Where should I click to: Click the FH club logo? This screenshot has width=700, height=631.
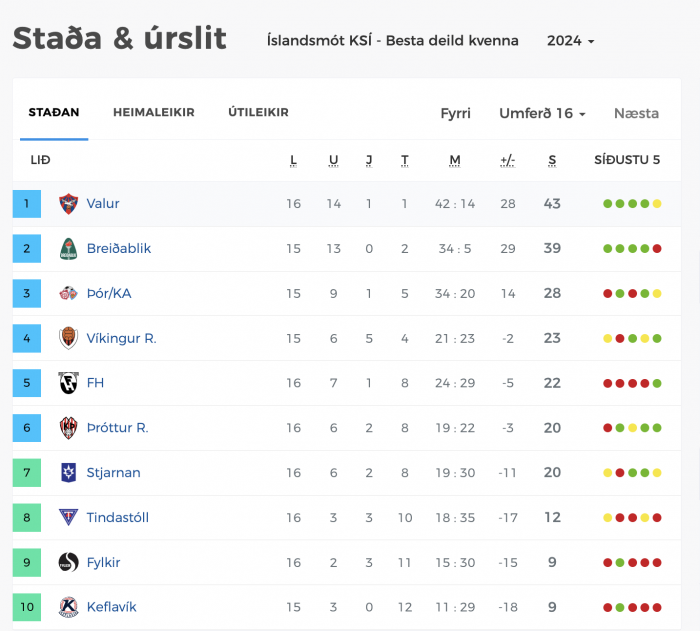pos(68,383)
